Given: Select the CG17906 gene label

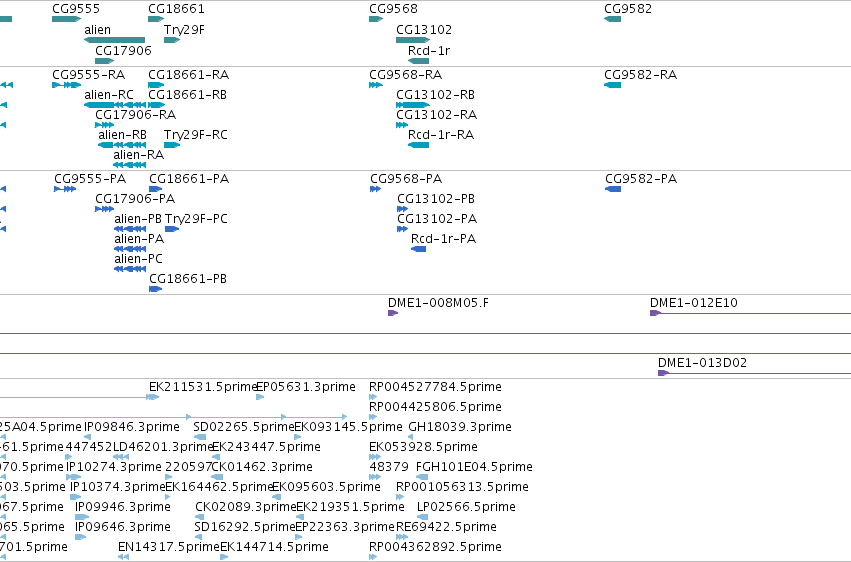Looking at the screenshot, I should (123, 50).
